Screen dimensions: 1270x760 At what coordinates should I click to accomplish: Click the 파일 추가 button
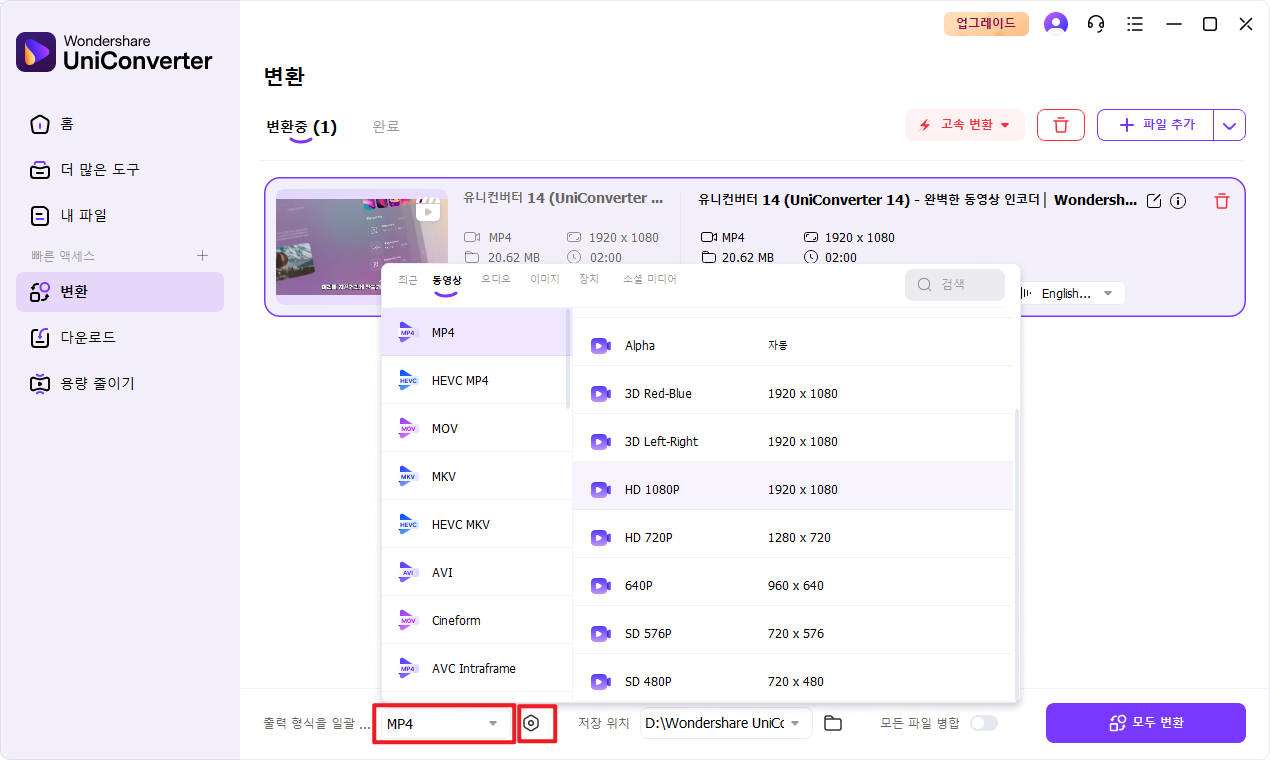[1156, 125]
